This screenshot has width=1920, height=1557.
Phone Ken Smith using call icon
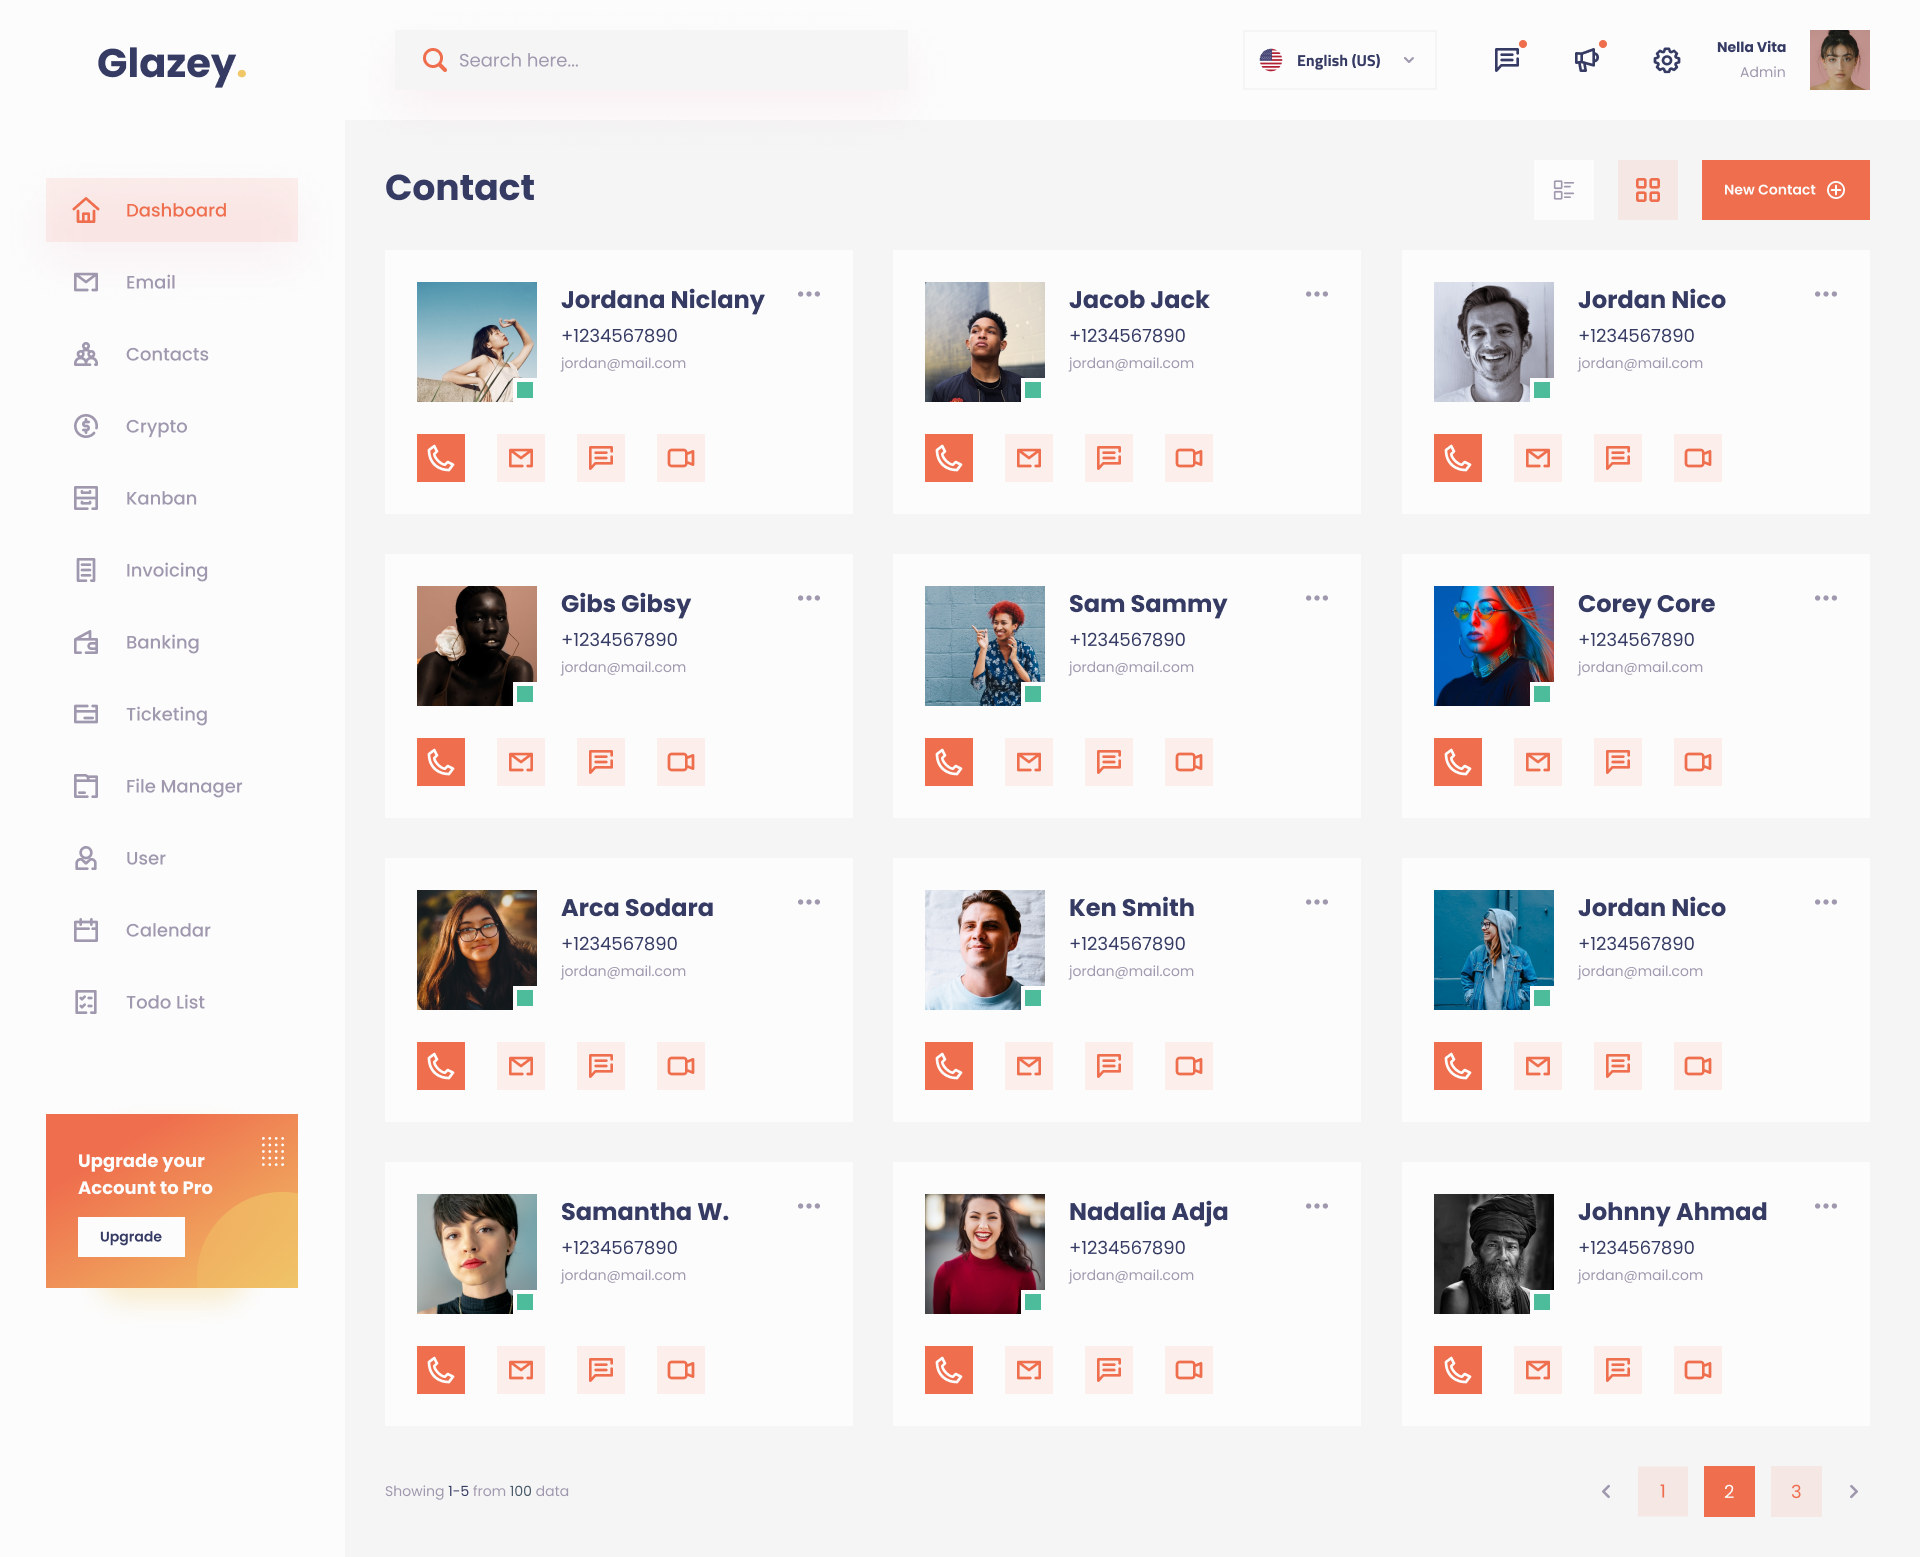[949, 1066]
